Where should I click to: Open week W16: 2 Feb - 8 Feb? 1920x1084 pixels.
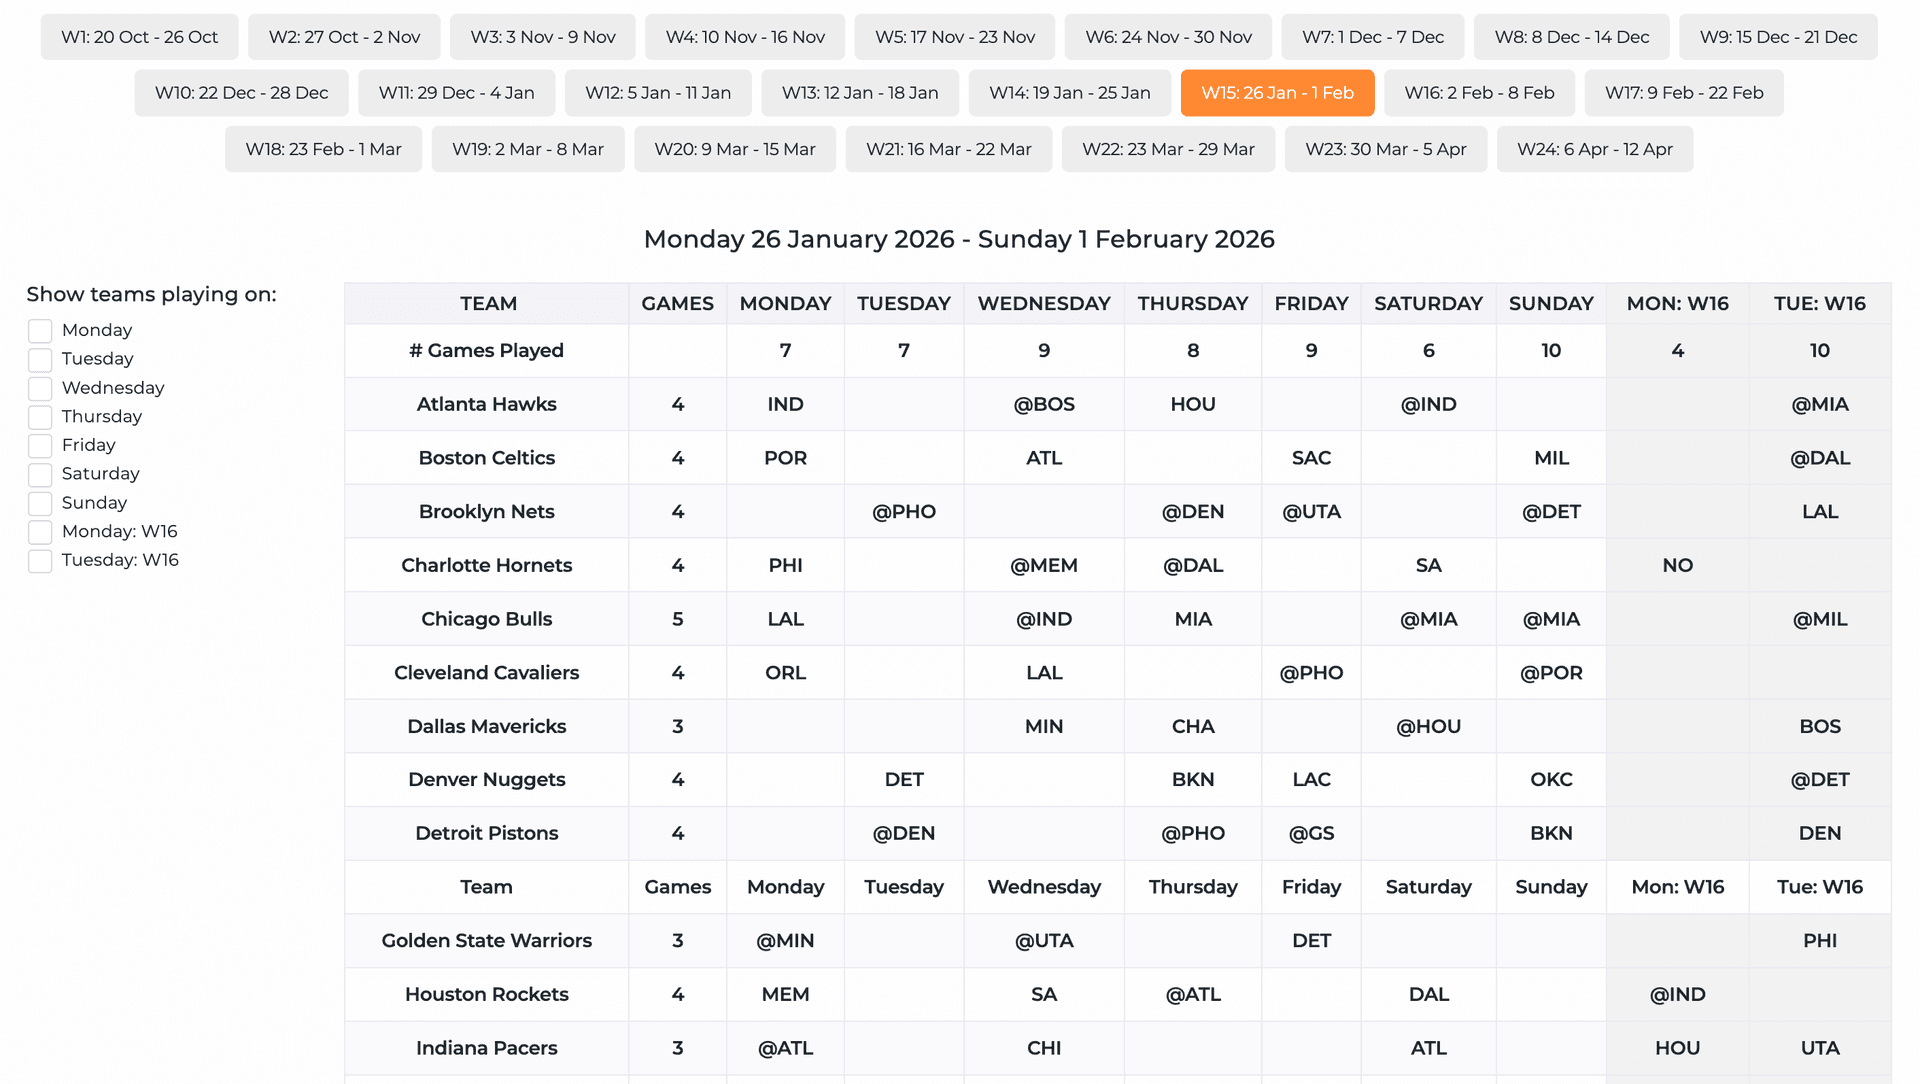coord(1479,93)
